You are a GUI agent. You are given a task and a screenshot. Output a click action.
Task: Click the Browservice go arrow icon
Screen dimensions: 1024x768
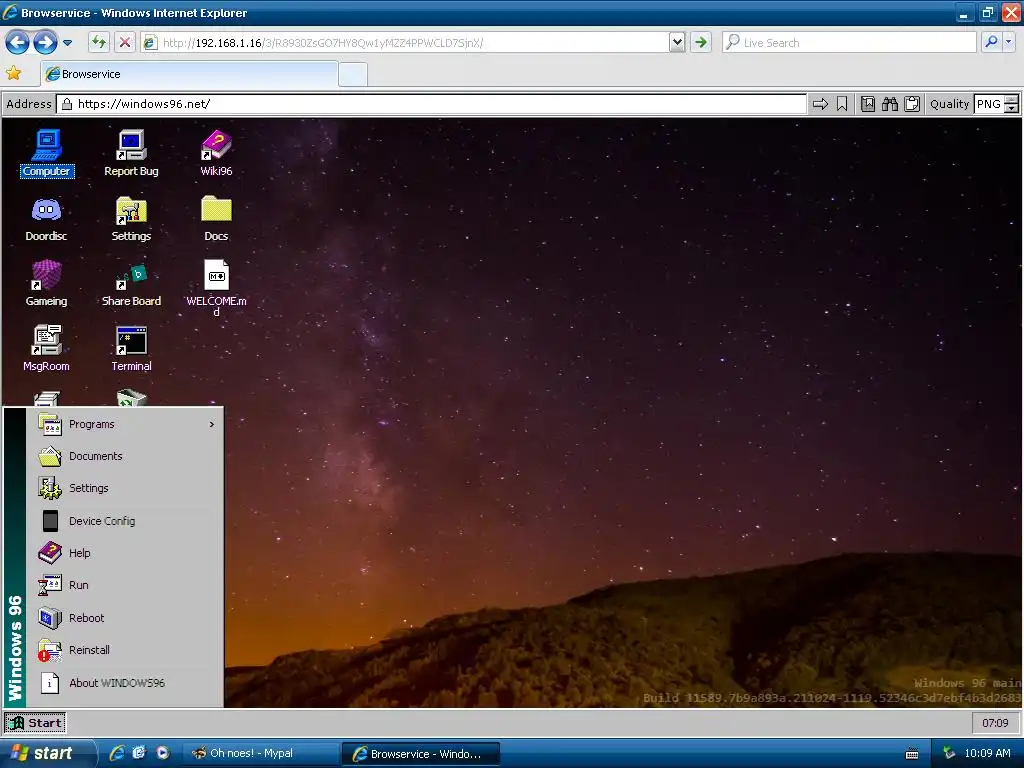click(820, 104)
